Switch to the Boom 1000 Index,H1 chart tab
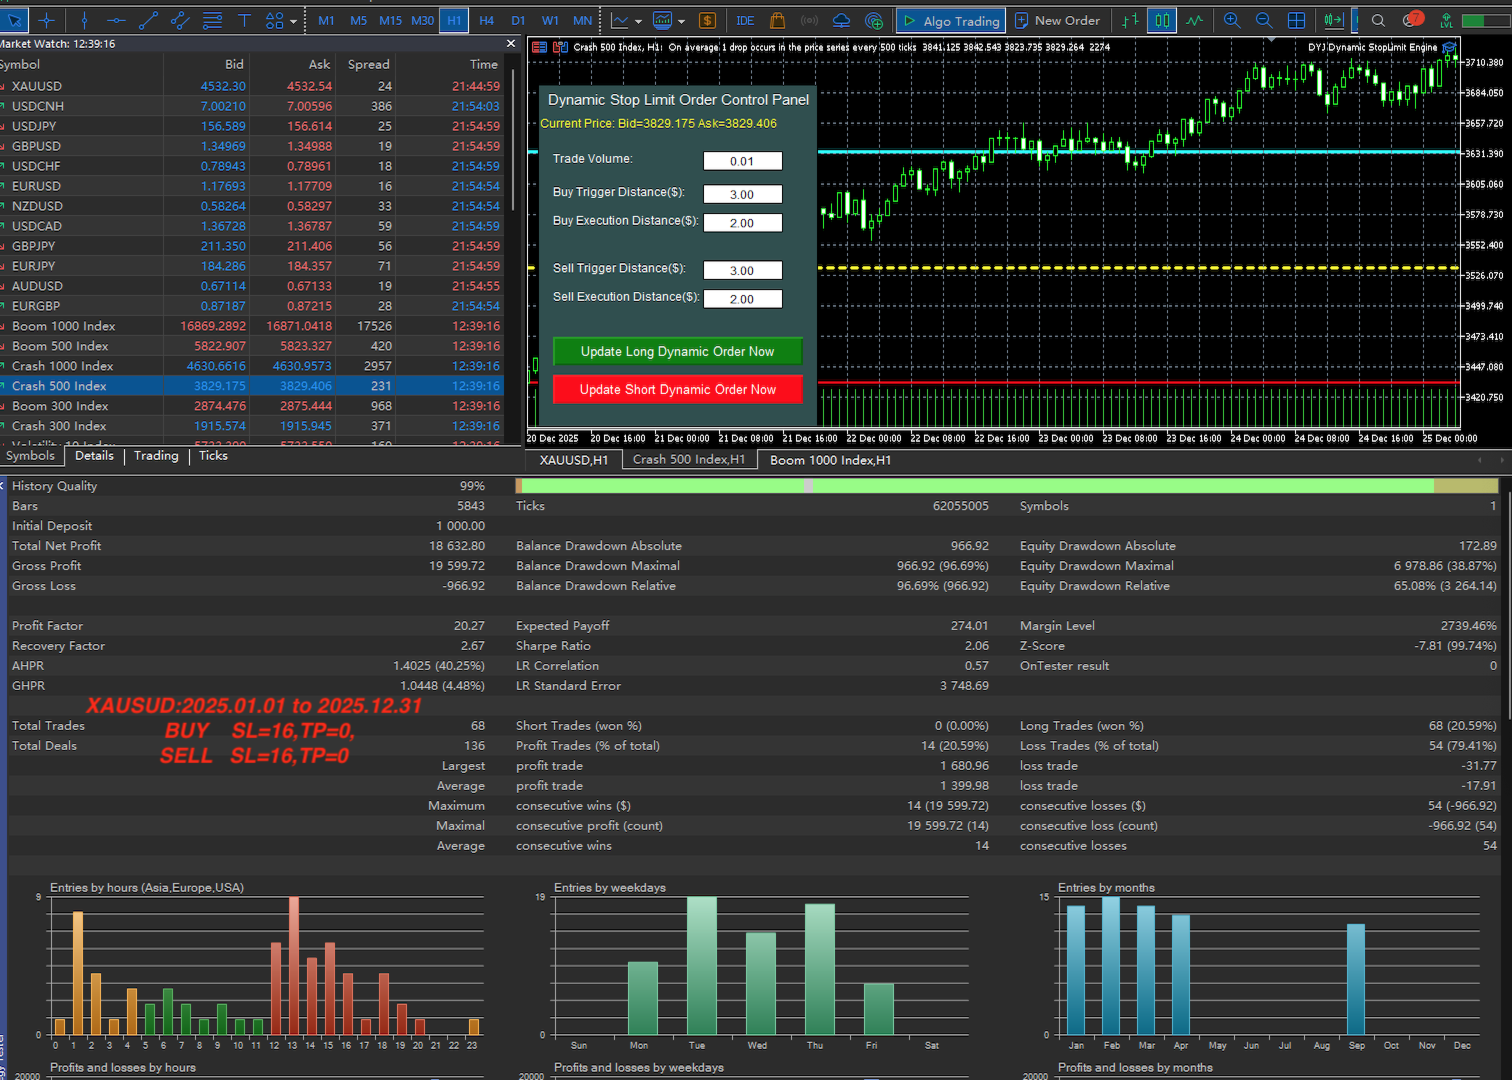The height and width of the screenshot is (1080, 1512). point(830,460)
